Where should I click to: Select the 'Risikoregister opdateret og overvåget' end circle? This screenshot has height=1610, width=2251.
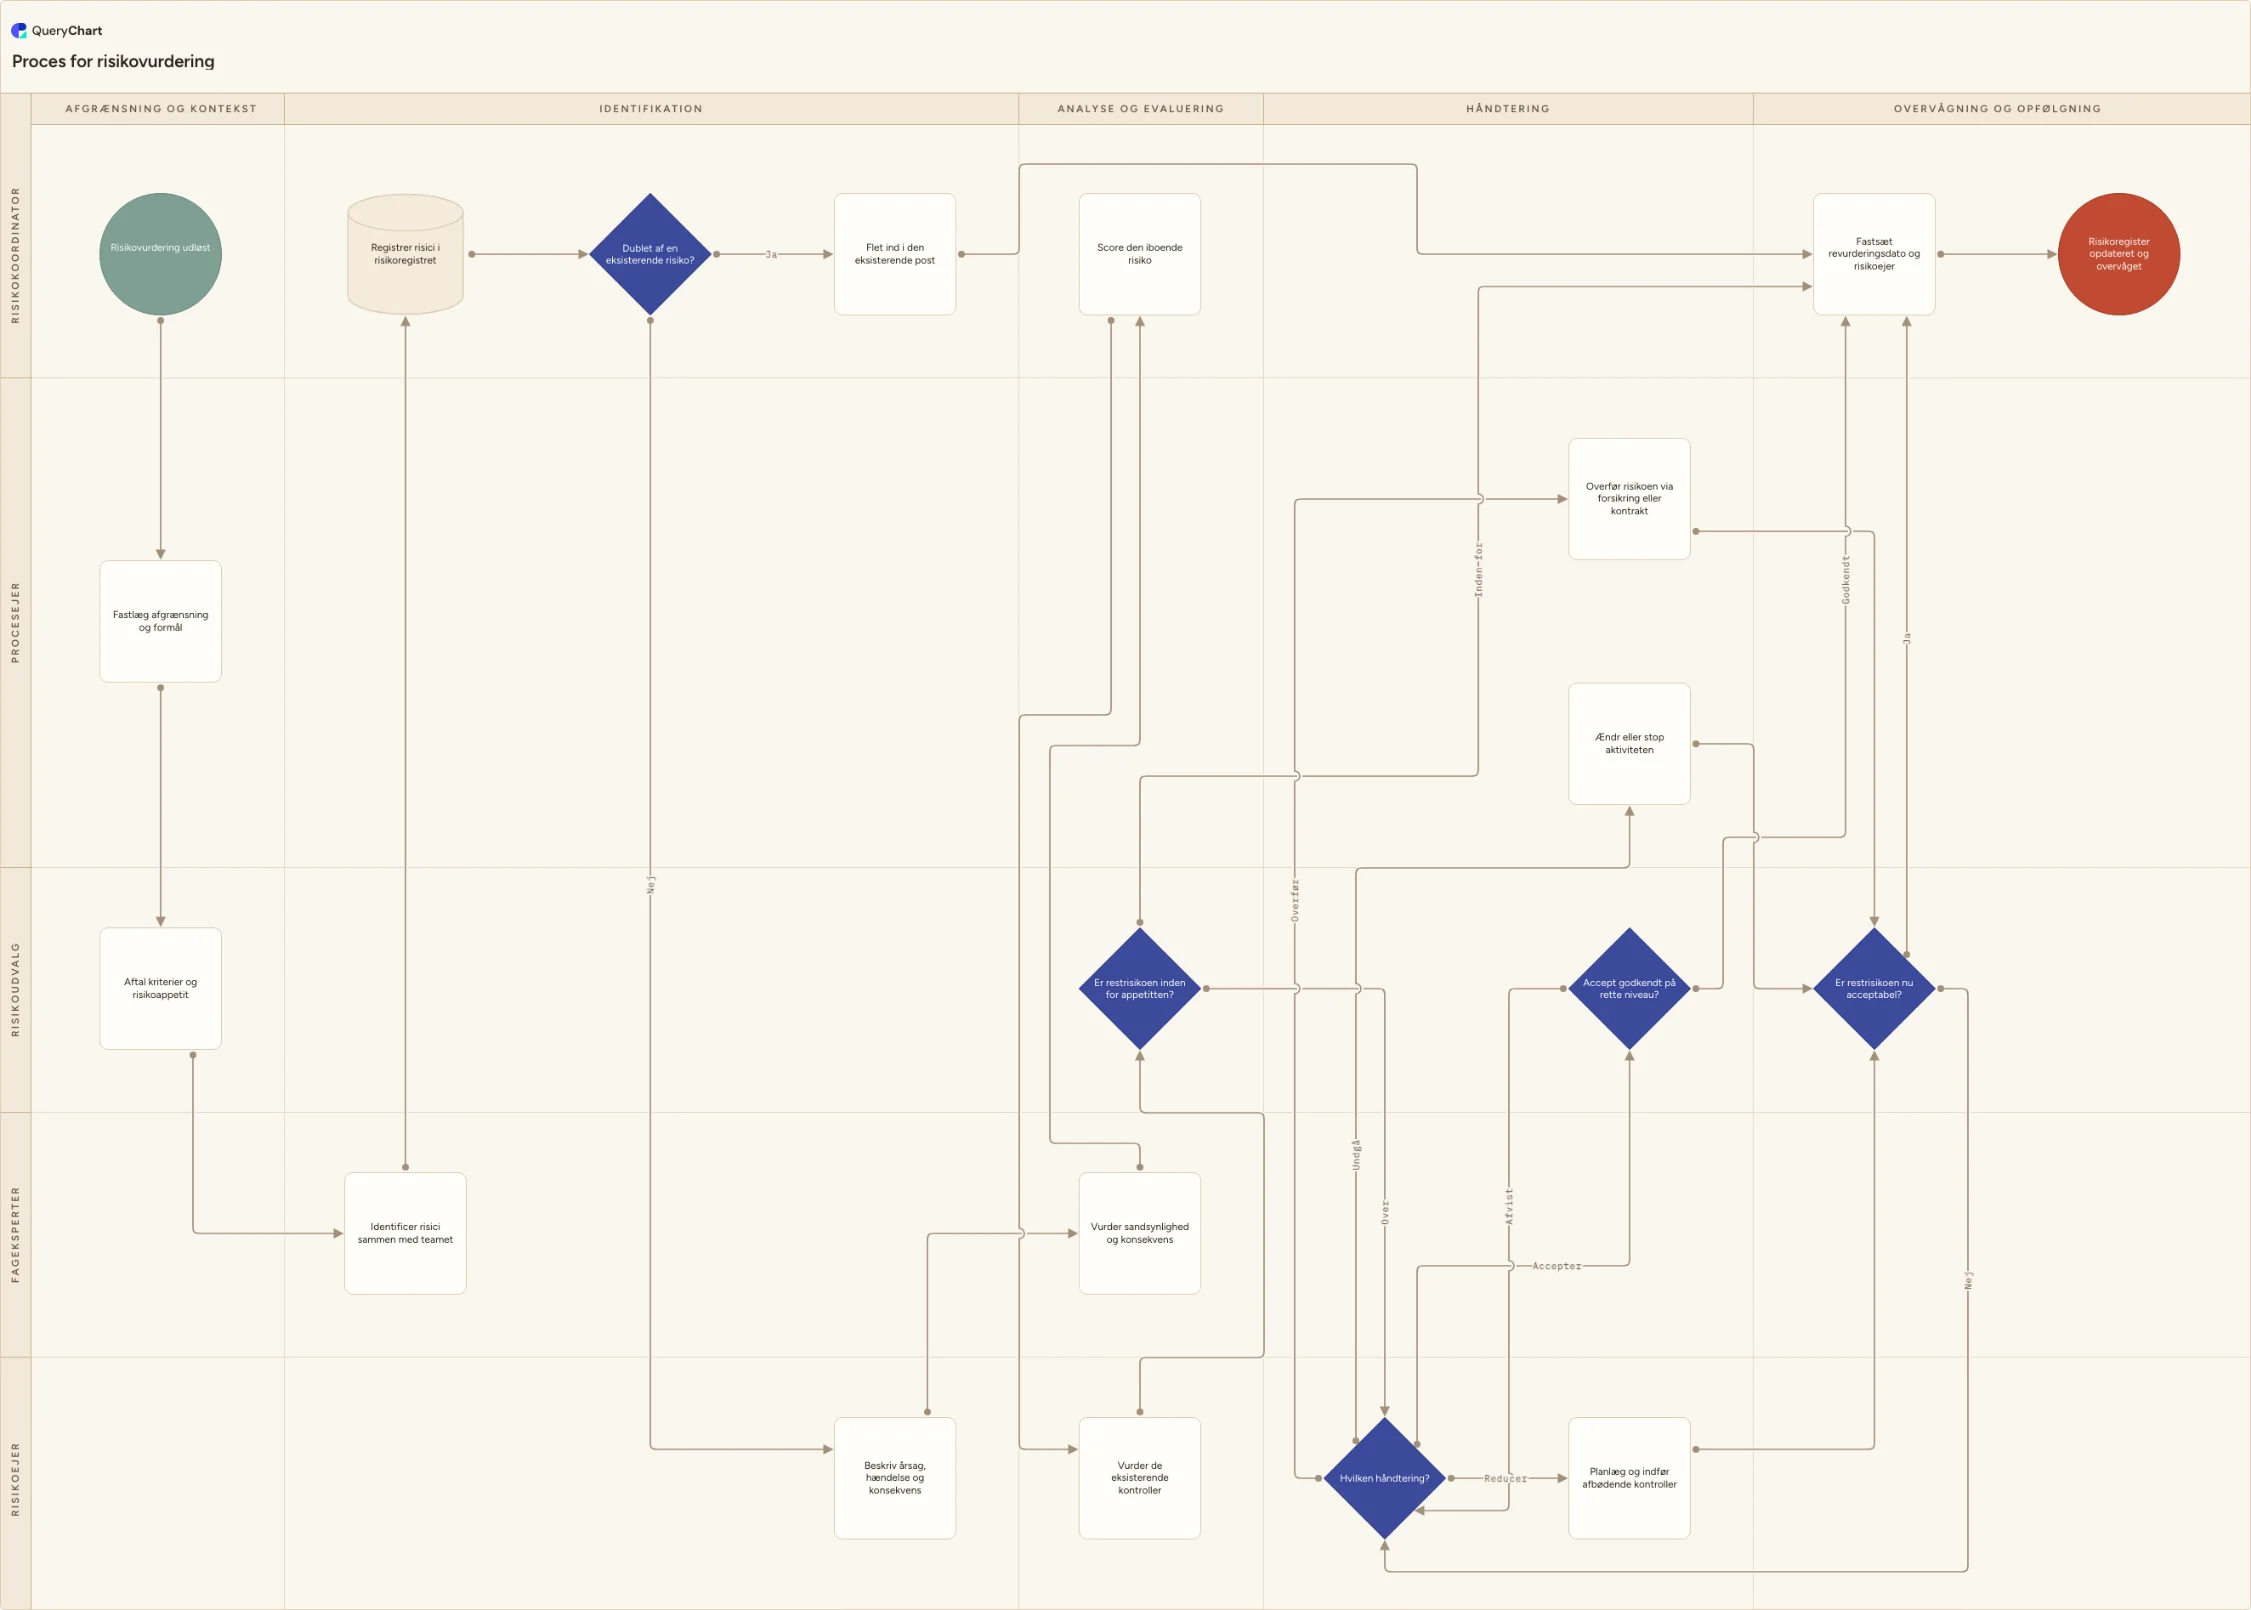2118,254
